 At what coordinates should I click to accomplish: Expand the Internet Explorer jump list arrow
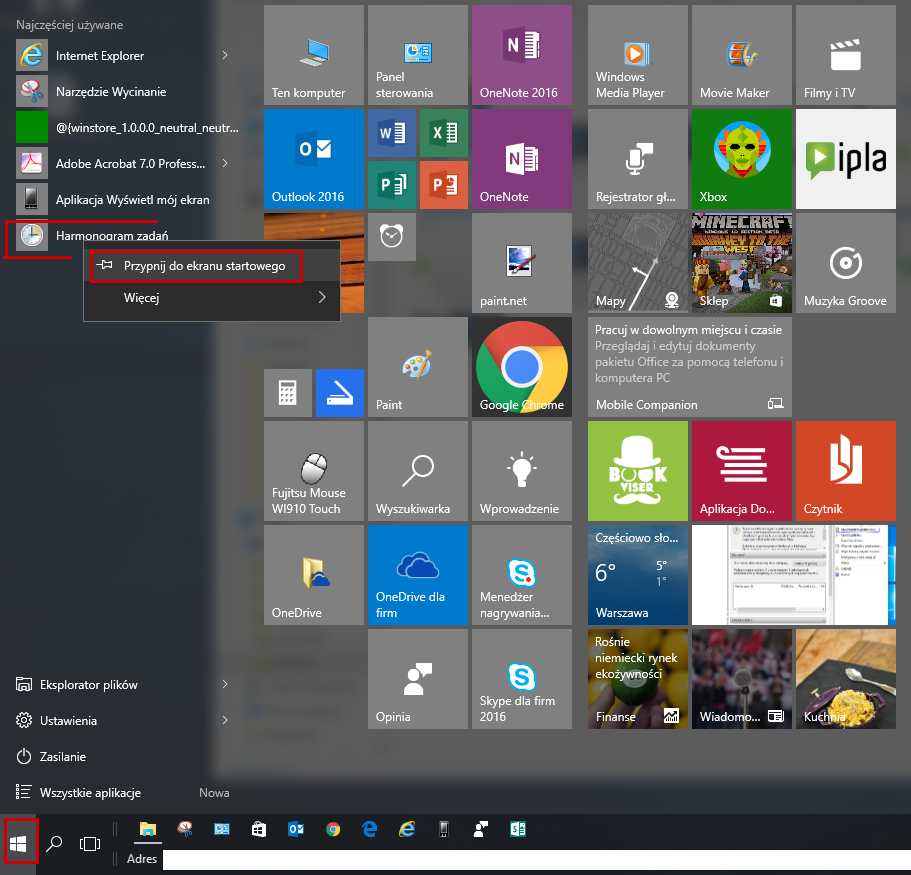pyautogui.click(x=224, y=55)
